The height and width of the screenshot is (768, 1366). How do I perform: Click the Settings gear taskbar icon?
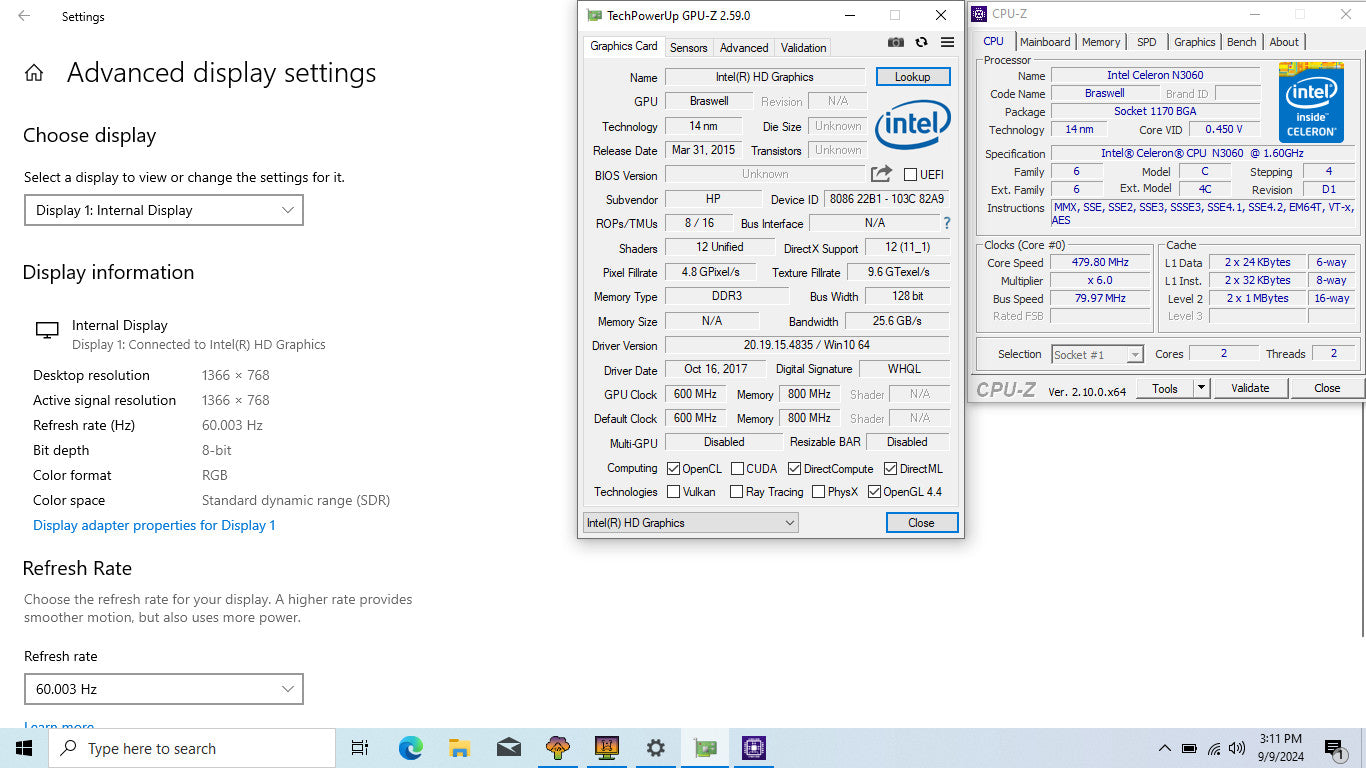tap(655, 748)
